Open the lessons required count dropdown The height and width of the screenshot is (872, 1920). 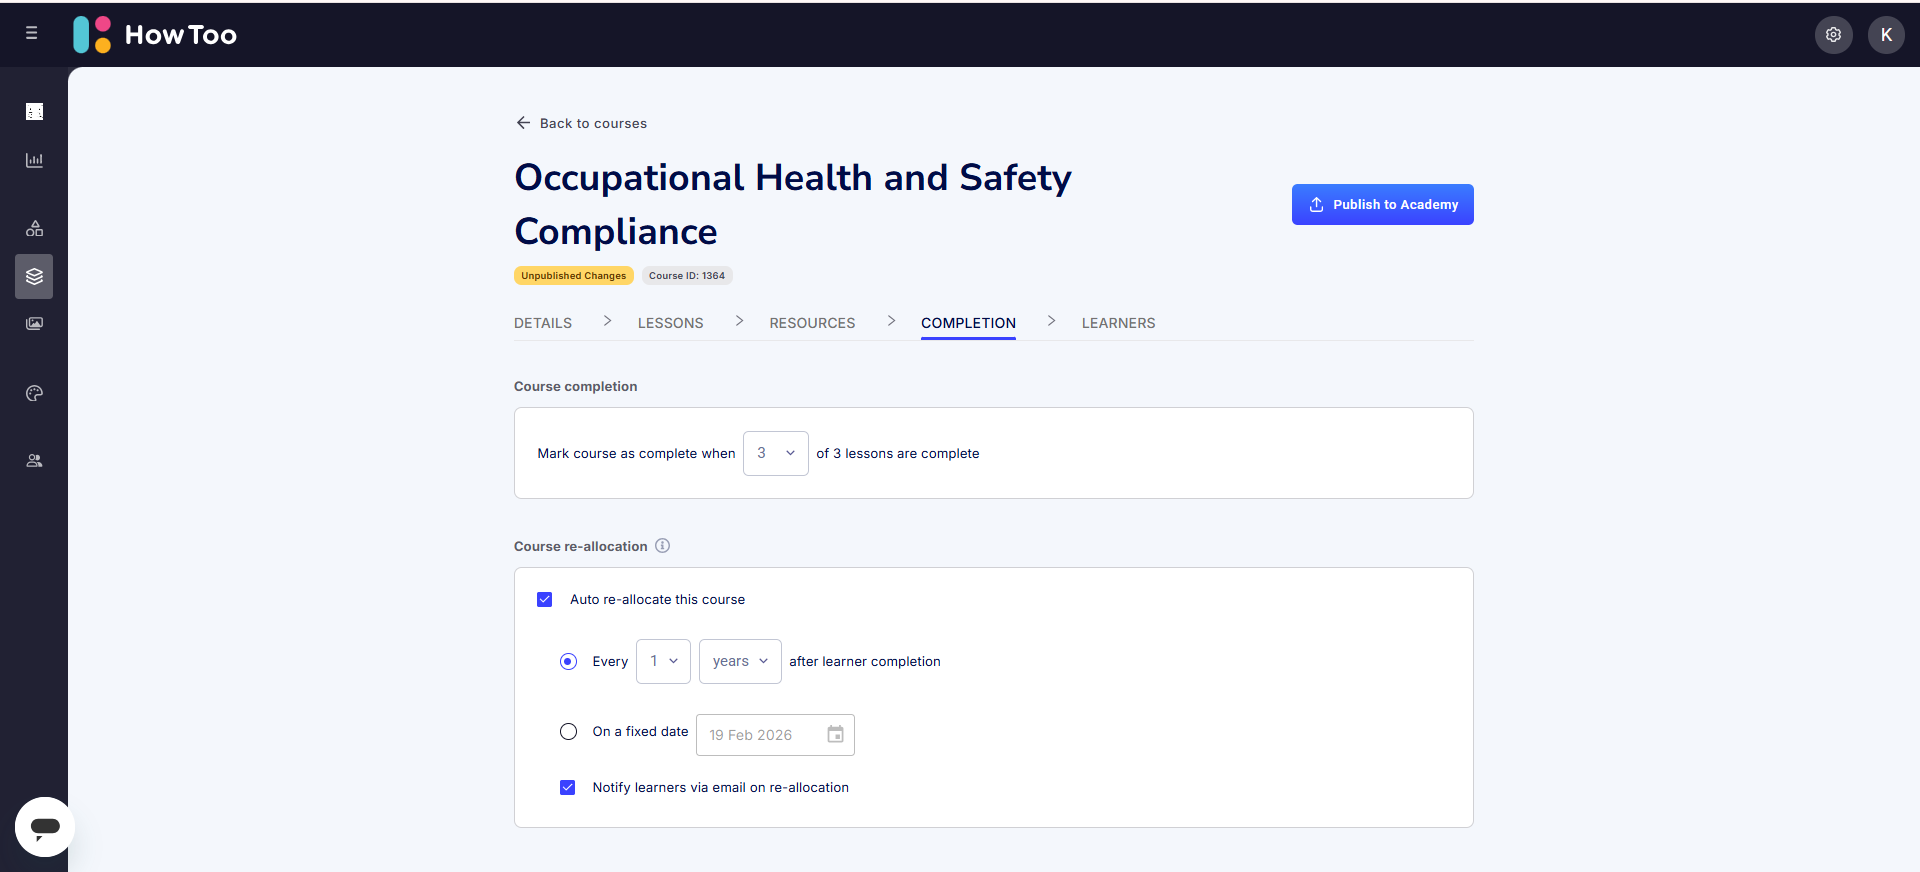pos(775,454)
